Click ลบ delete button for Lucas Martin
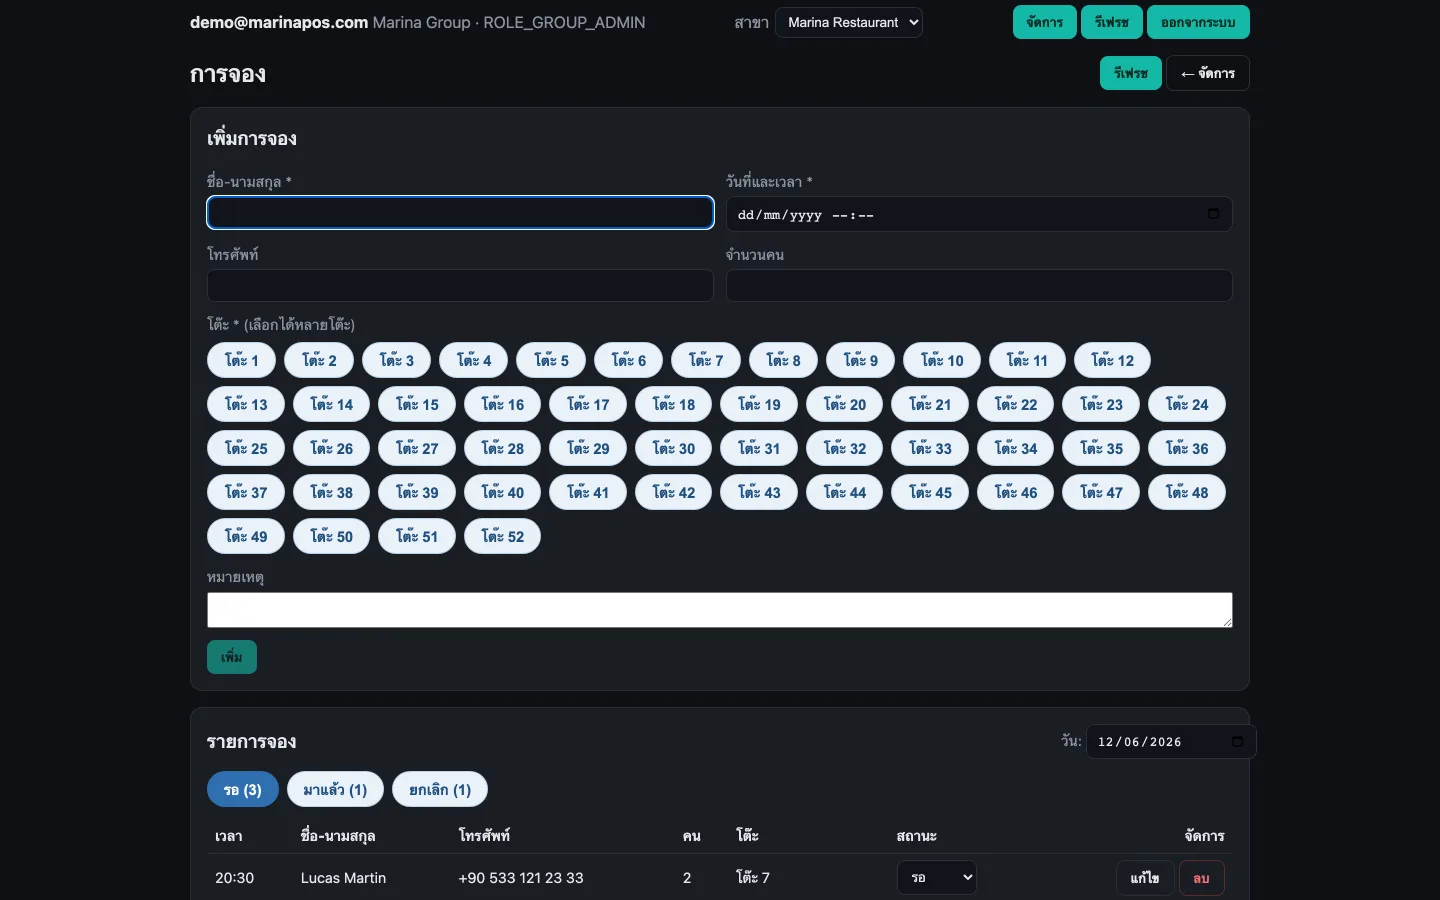The height and width of the screenshot is (900, 1440). 1202,878
